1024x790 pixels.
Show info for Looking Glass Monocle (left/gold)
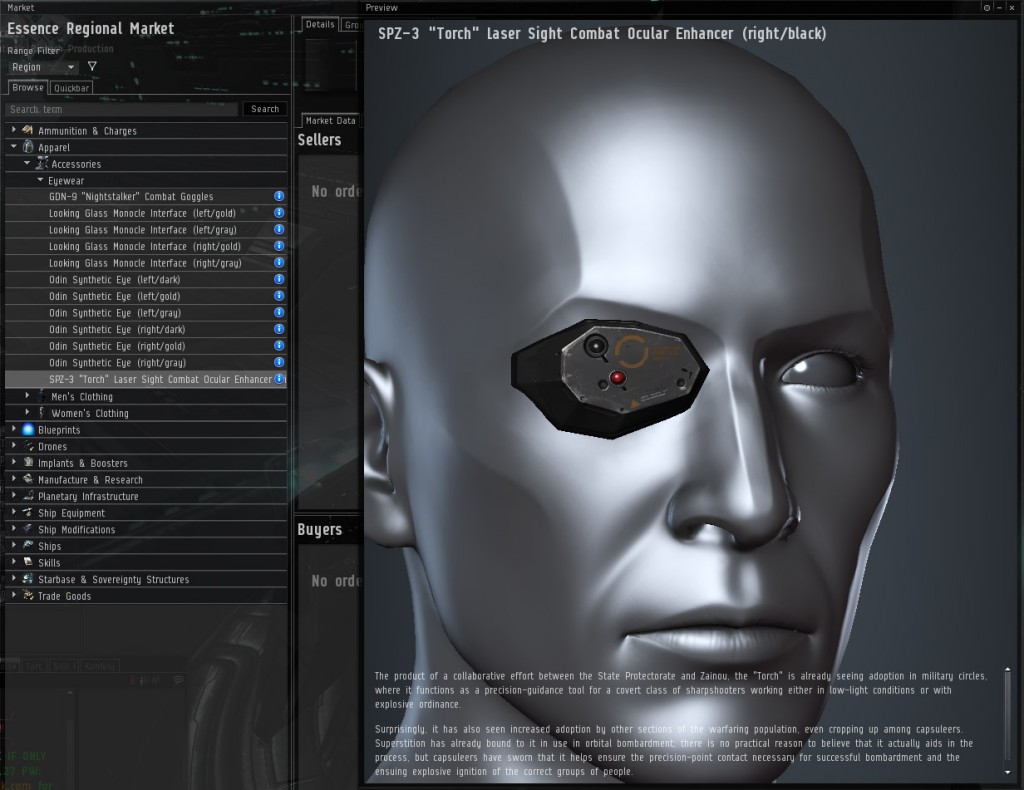click(x=279, y=213)
